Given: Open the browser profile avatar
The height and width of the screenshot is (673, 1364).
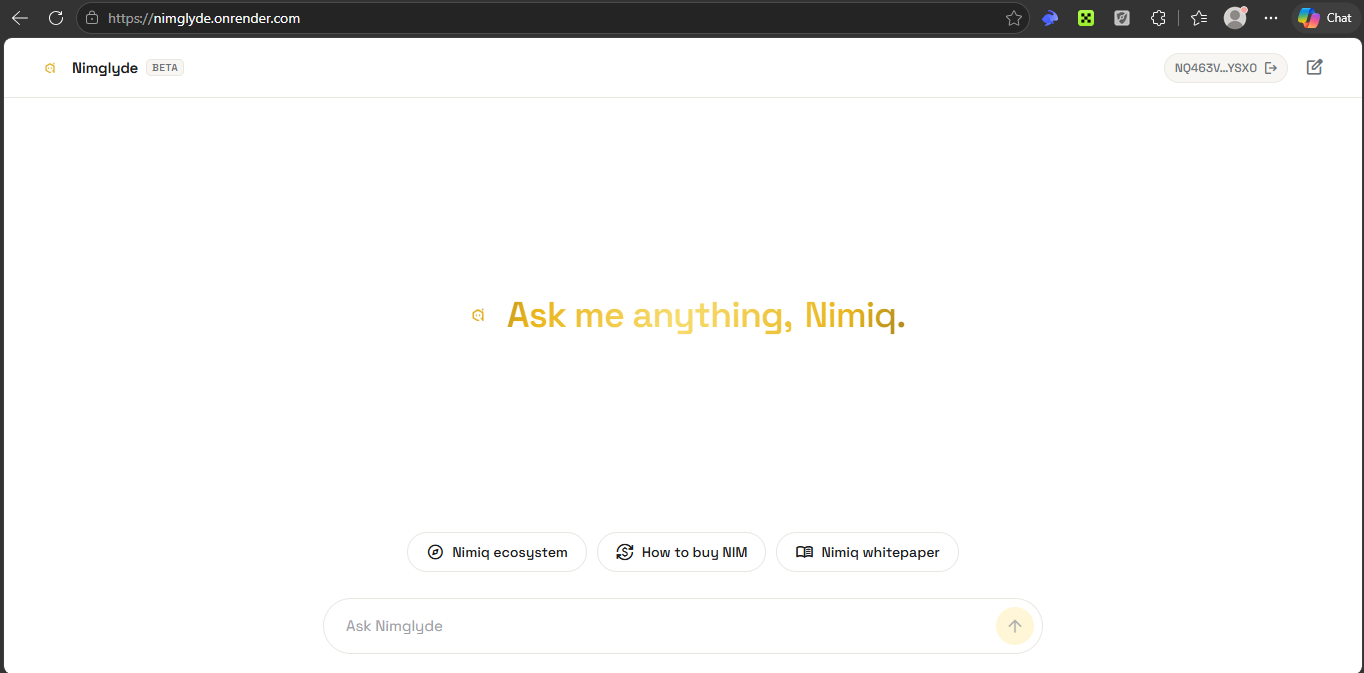Looking at the screenshot, I should pyautogui.click(x=1235, y=18).
